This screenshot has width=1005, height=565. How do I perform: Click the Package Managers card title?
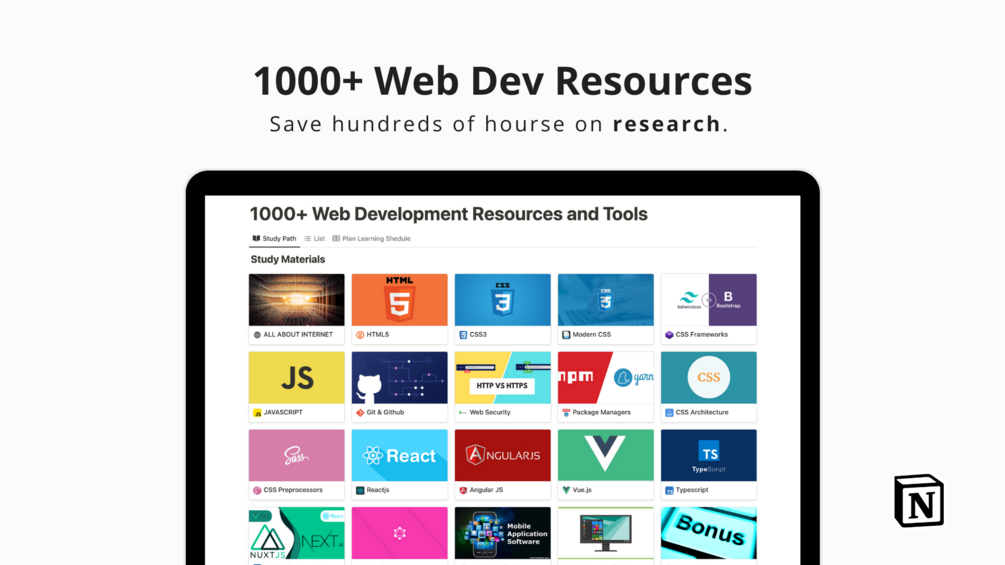(x=601, y=413)
